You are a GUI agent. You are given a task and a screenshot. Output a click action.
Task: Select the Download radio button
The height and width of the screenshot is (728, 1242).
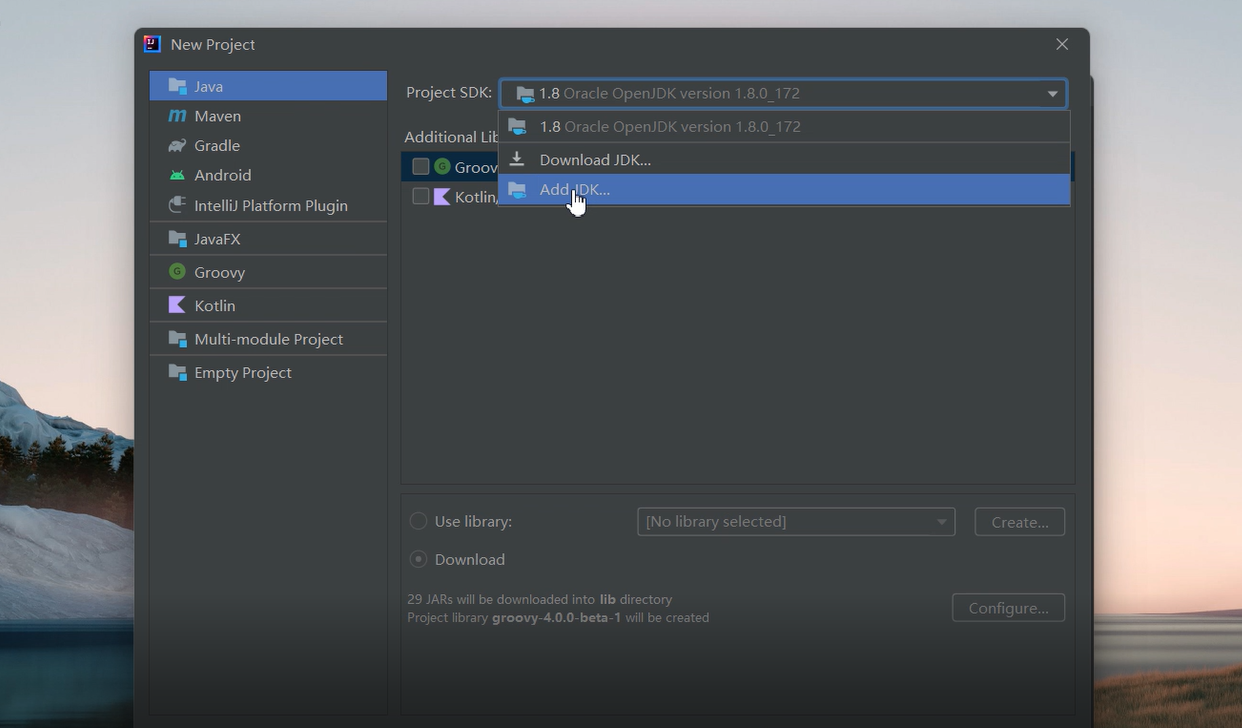418,559
